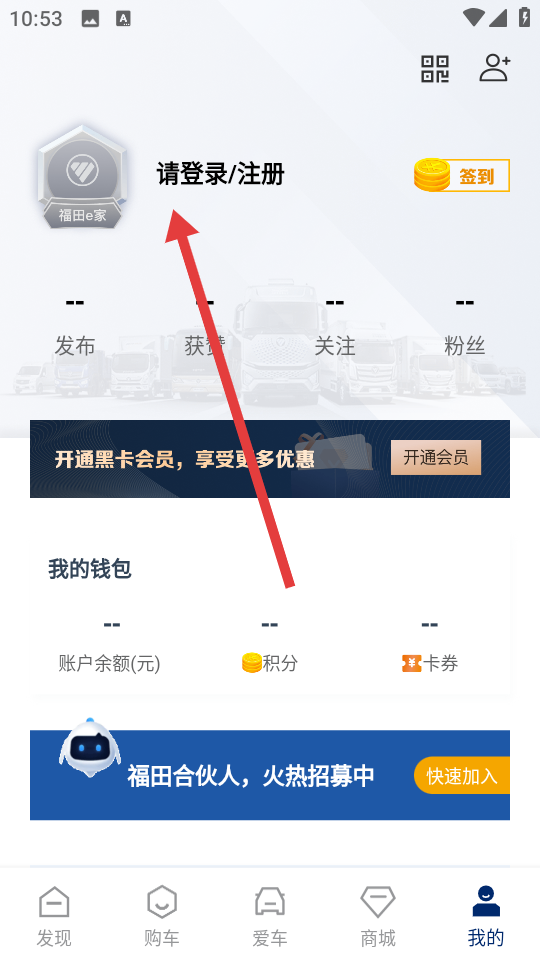Switch to the 爱车 tab
This screenshot has height=960, width=540.
270,916
